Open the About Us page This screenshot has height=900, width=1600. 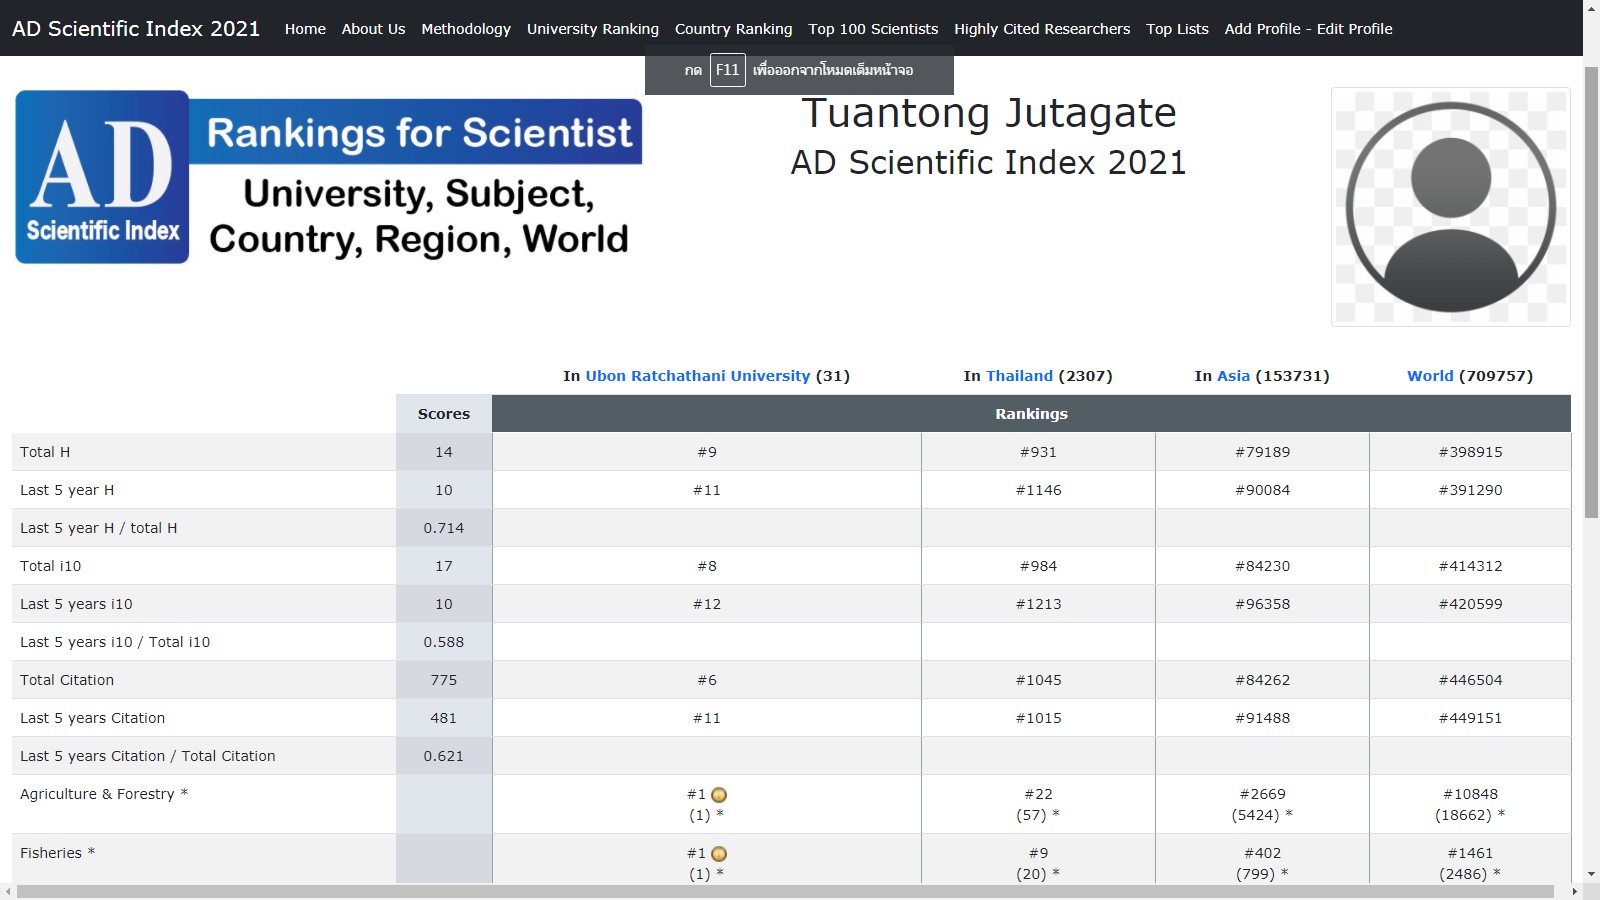[x=373, y=29]
